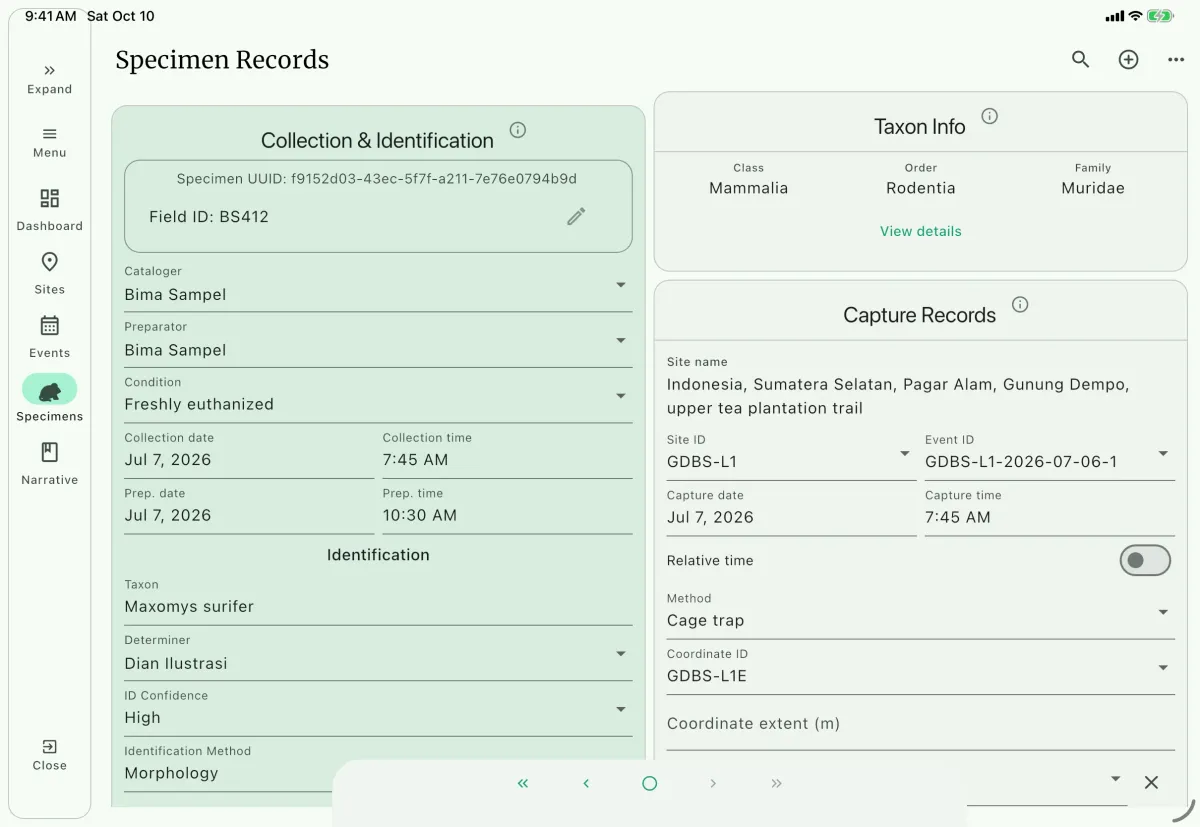Open the Menu hamburger icon
Image resolution: width=1200 pixels, height=827 pixels.
(x=49, y=142)
